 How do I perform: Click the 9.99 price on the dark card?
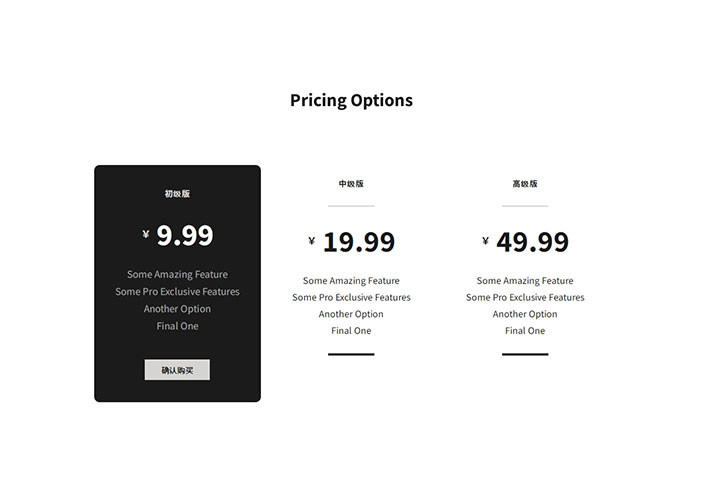pyautogui.click(x=185, y=236)
